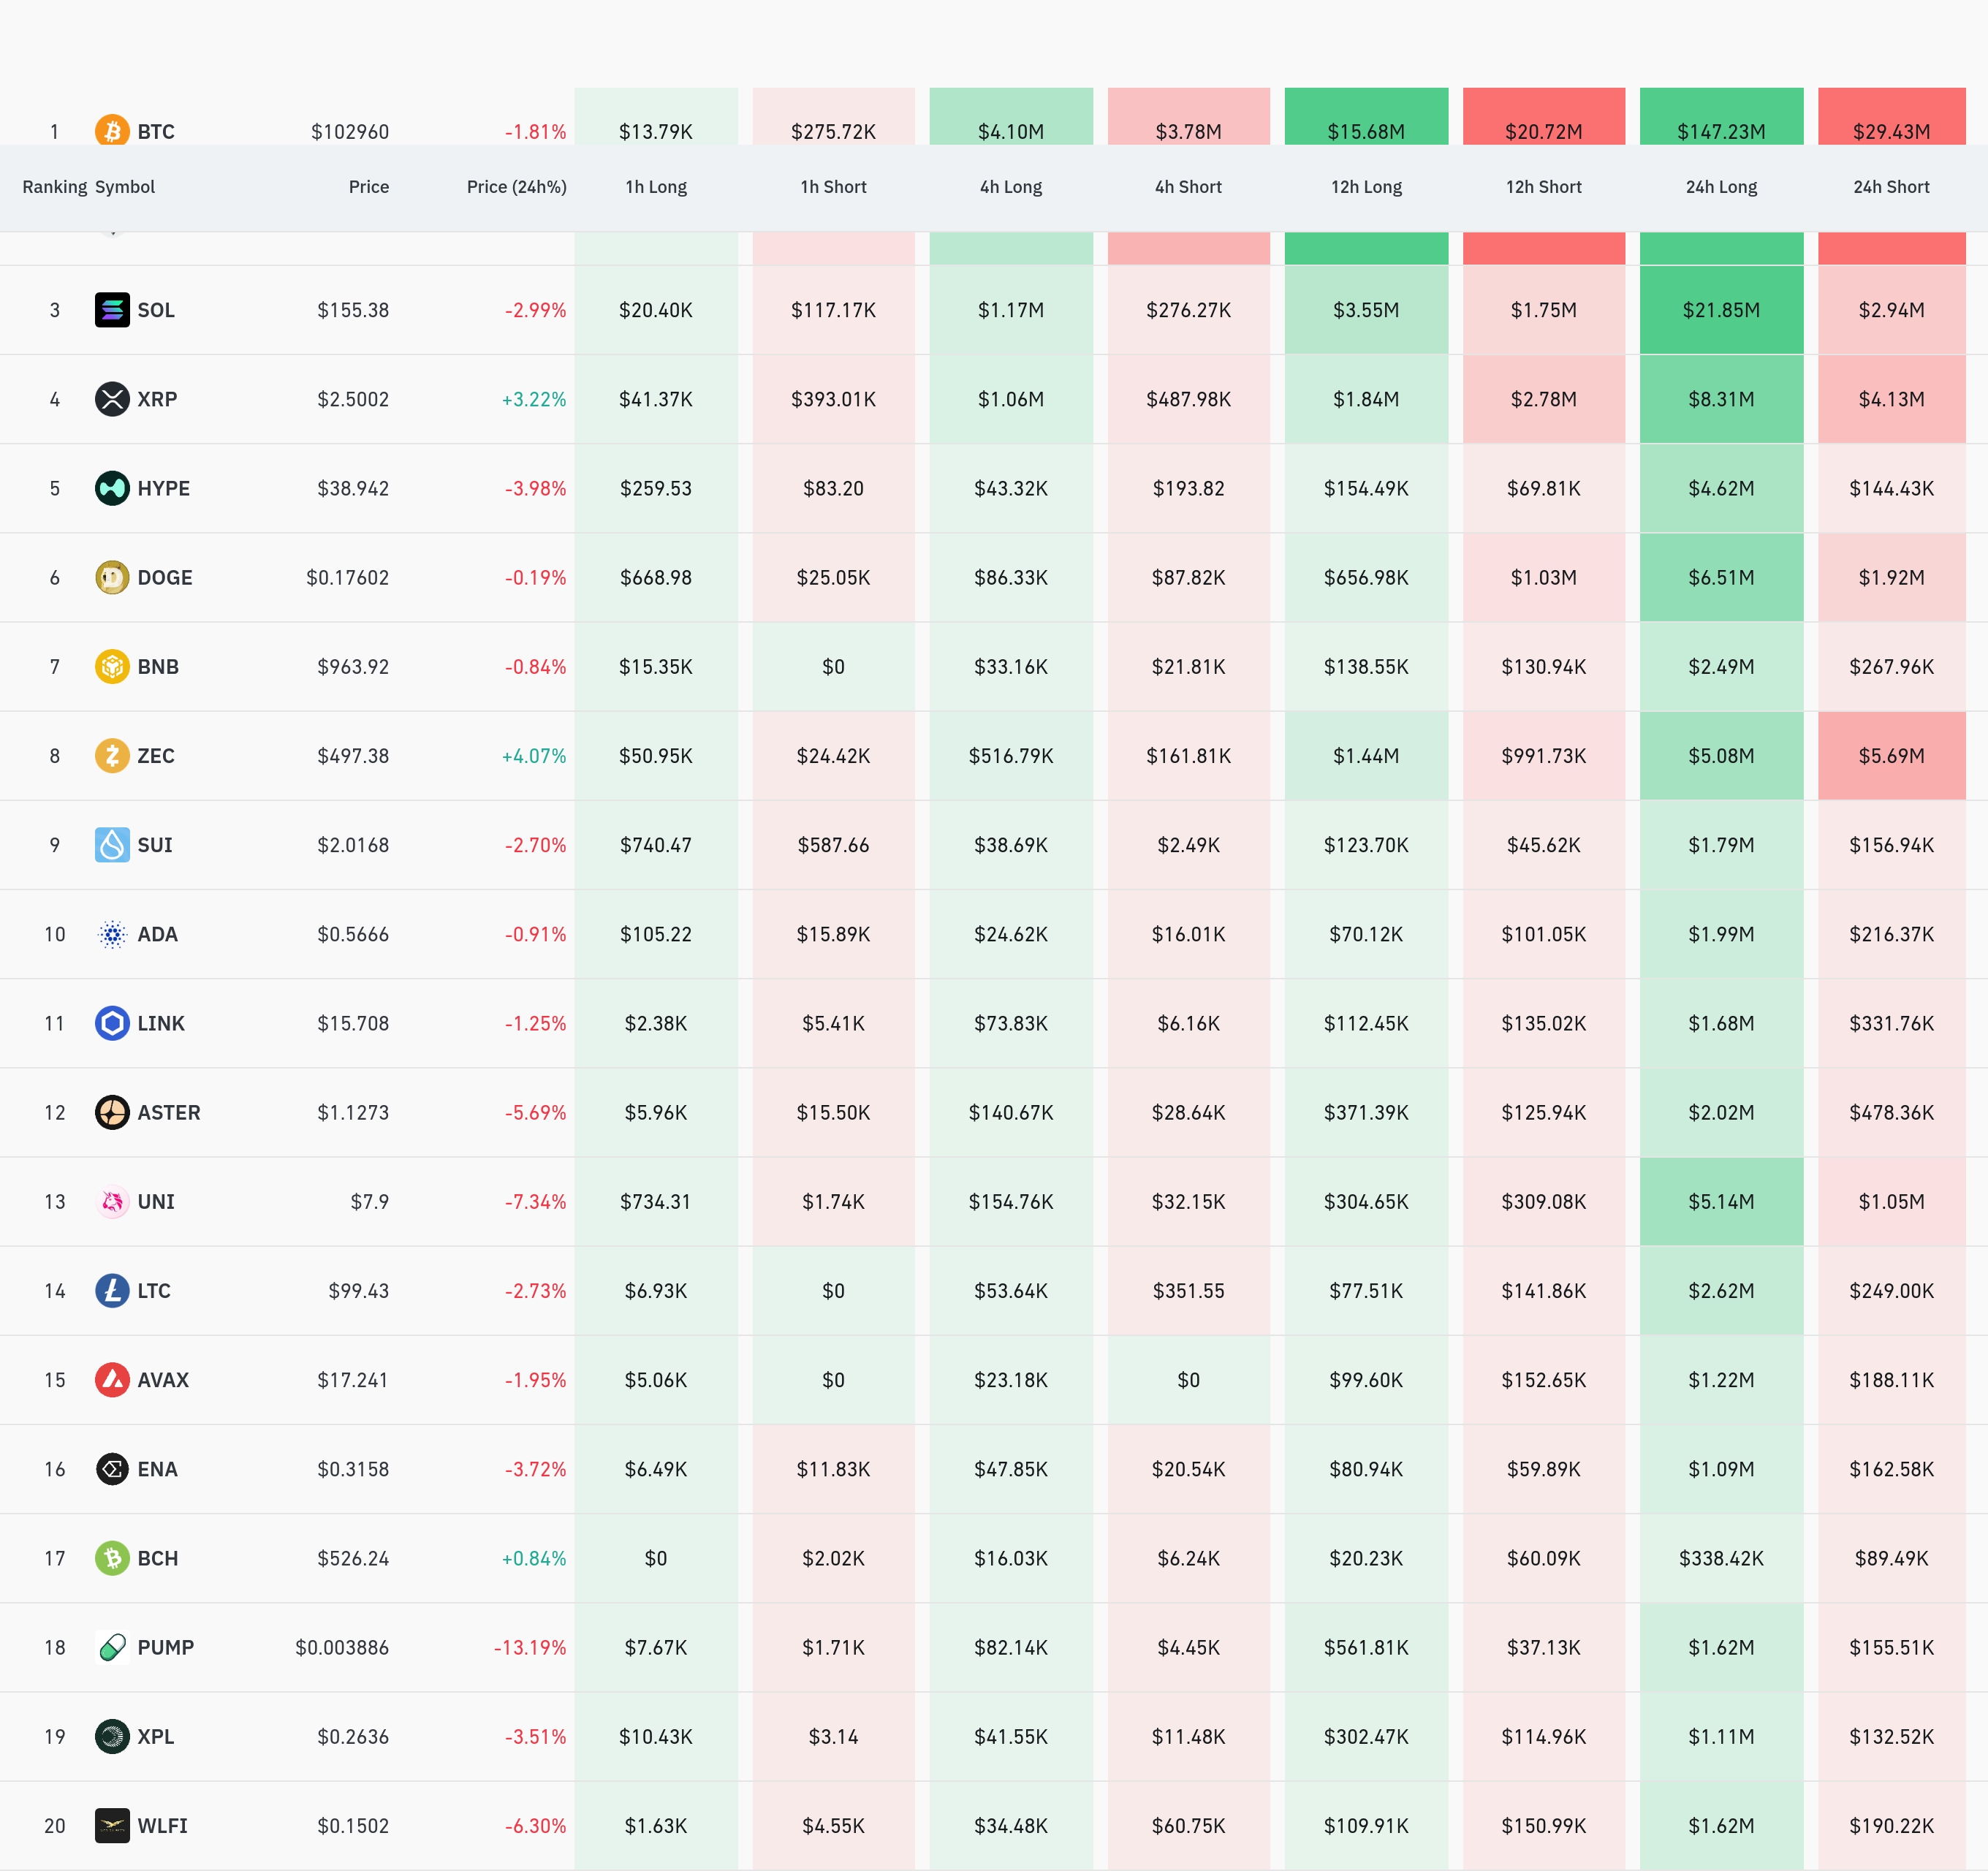This screenshot has width=1988, height=1871.
Task: Click the SOL Solana logo icon
Action: (112, 310)
